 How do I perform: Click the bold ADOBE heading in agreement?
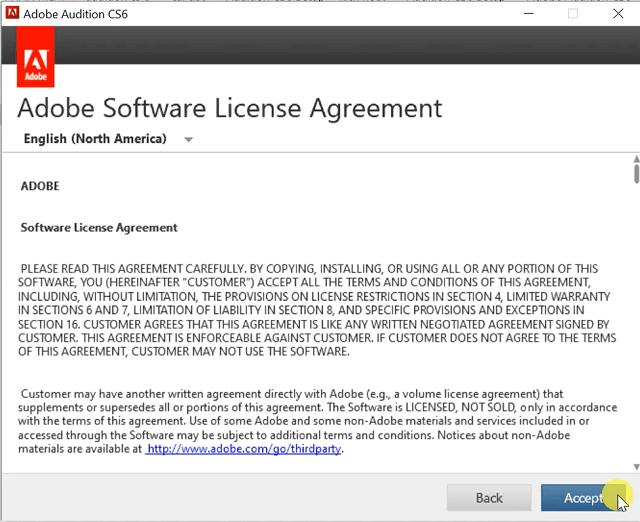(x=40, y=186)
